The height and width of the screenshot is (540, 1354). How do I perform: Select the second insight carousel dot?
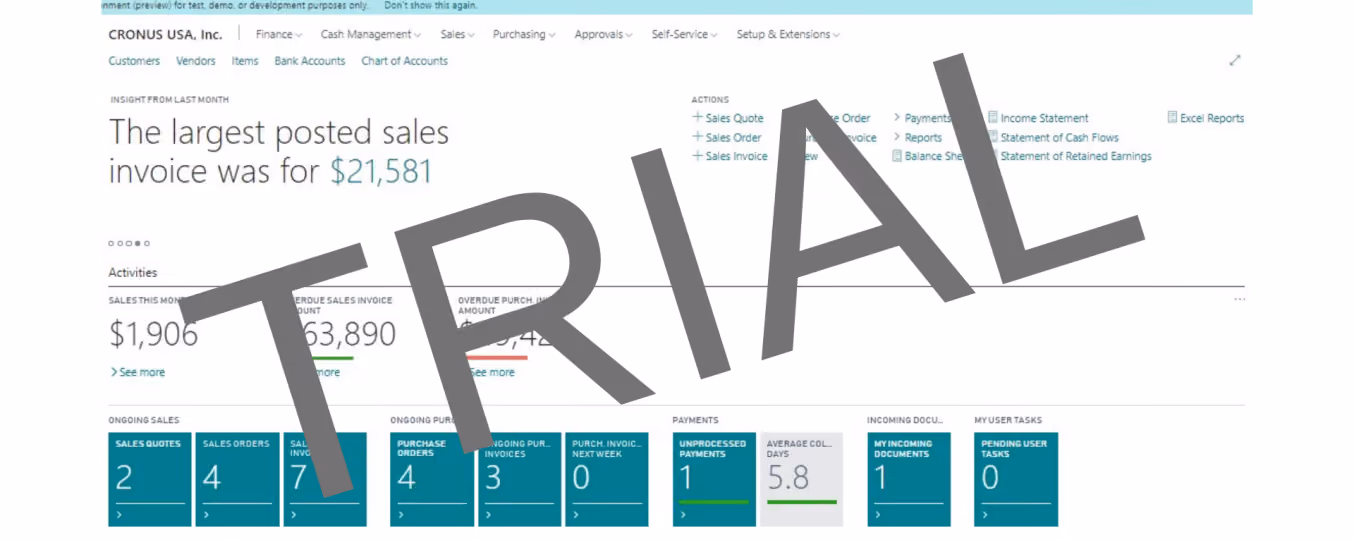[120, 243]
